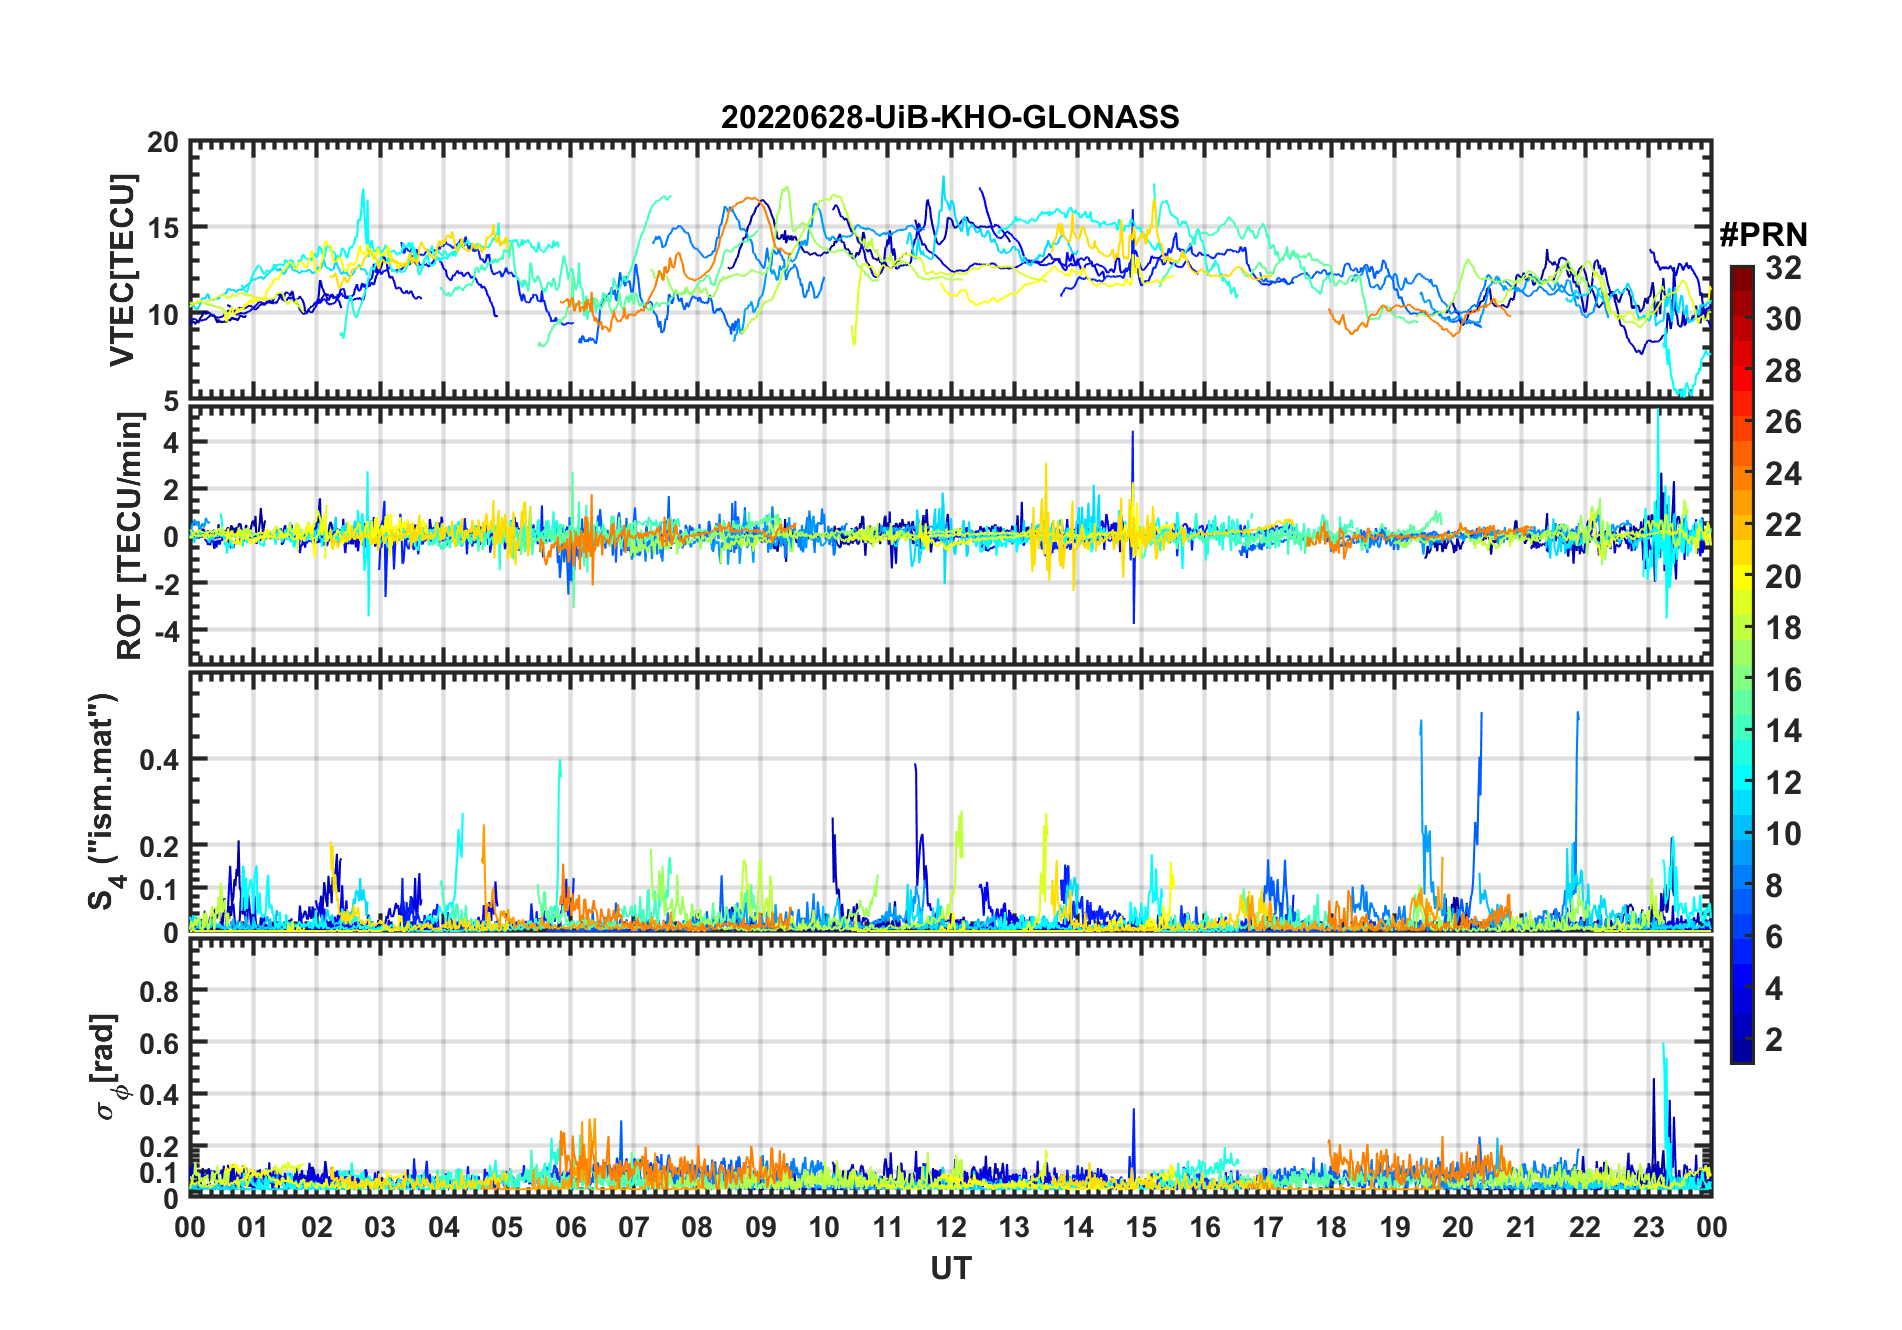Click colorbar tick value 2

click(1774, 1040)
